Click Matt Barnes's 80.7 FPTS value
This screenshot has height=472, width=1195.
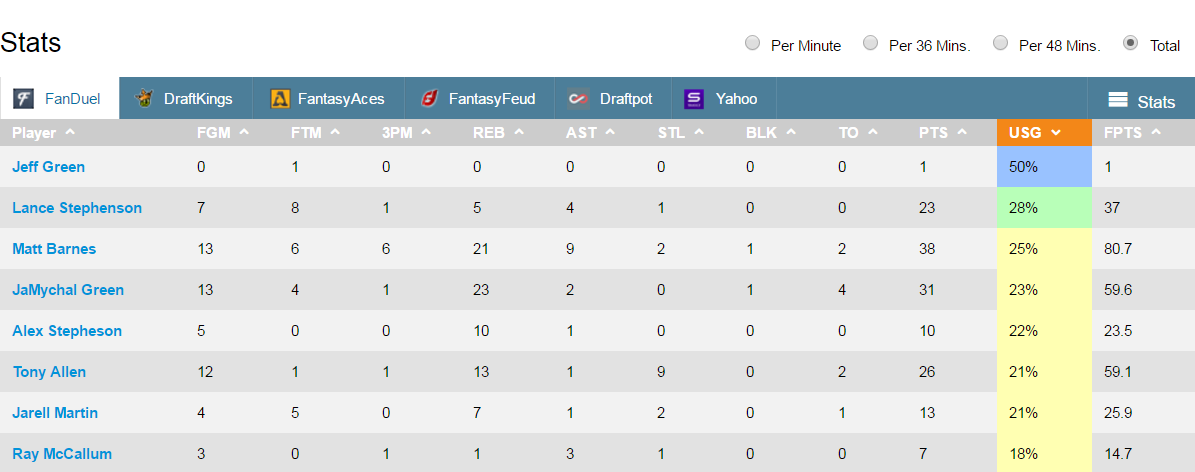tap(1118, 249)
